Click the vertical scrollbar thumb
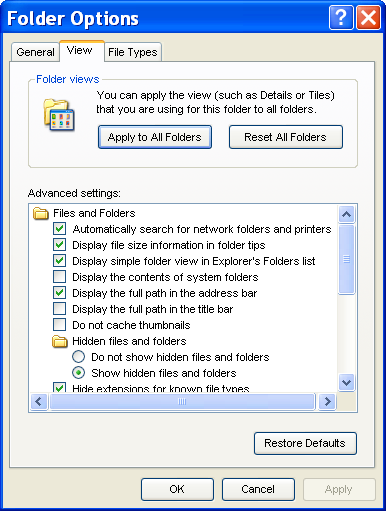 [x=347, y=259]
